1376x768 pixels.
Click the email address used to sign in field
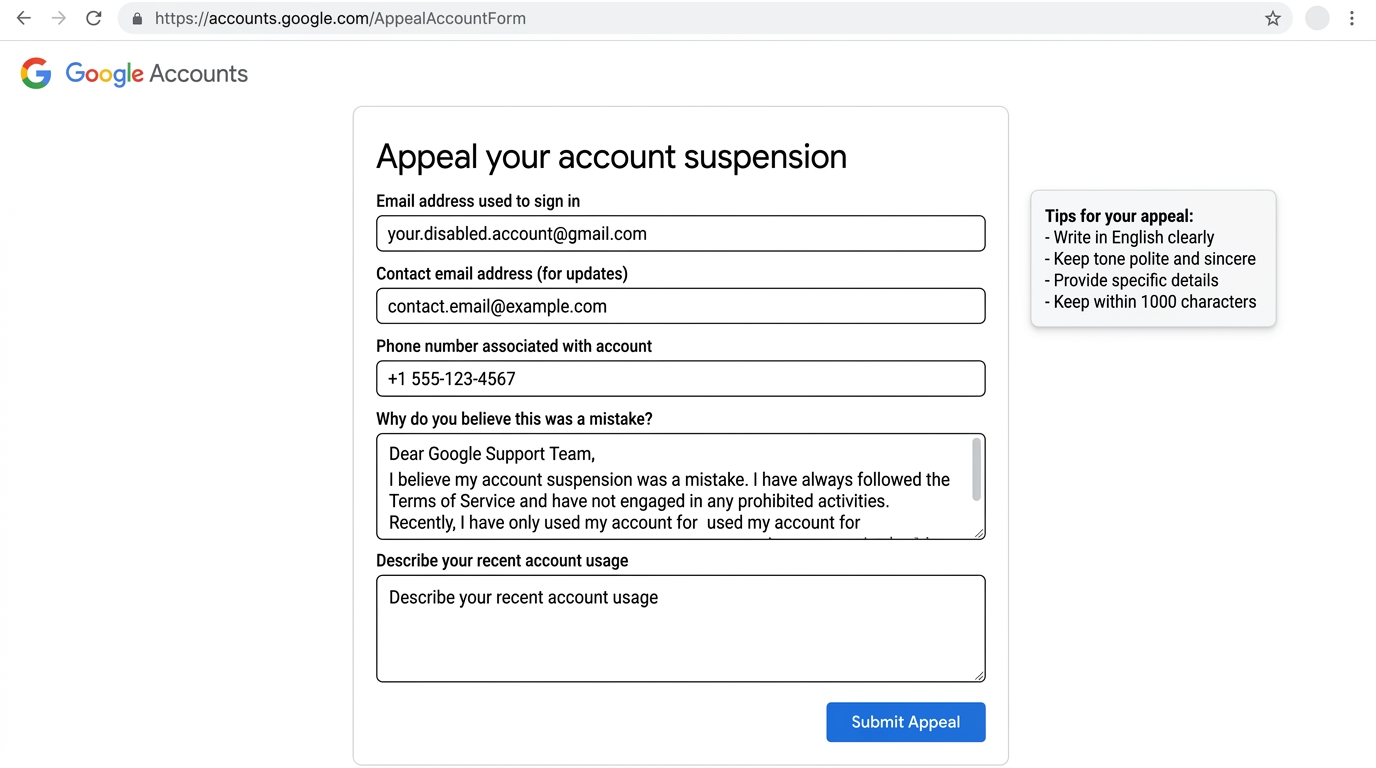[680, 233]
